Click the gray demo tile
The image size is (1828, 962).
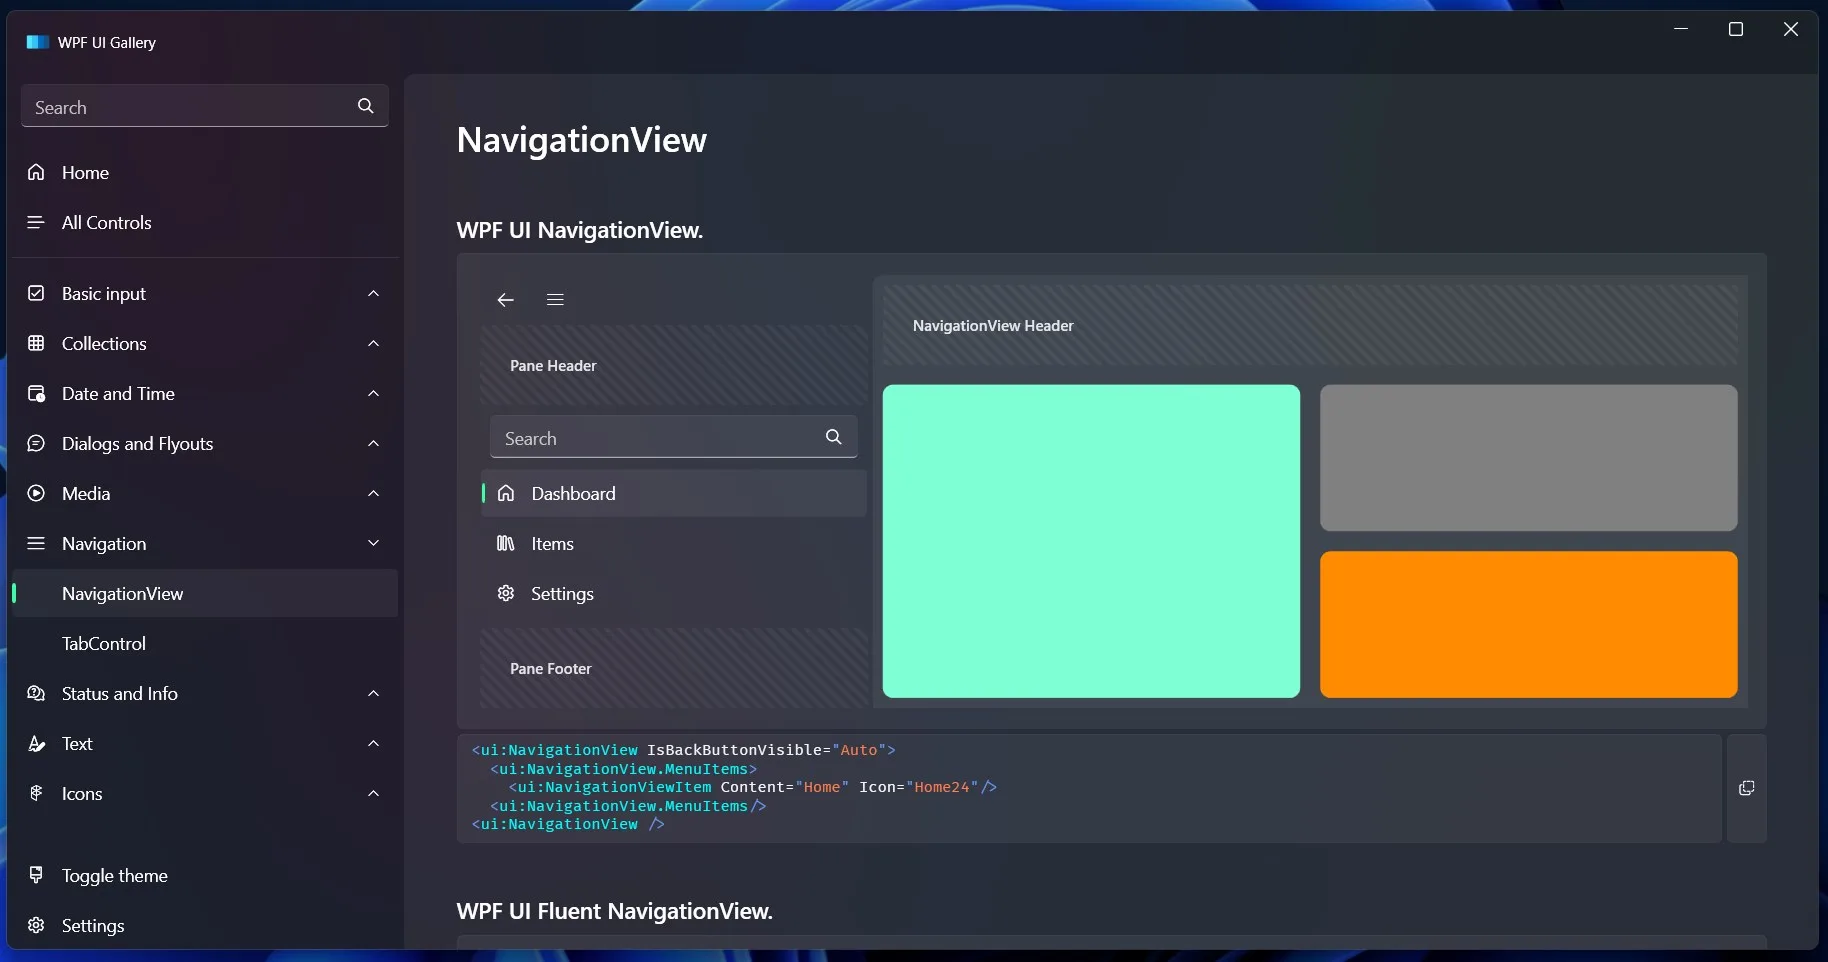click(1528, 458)
